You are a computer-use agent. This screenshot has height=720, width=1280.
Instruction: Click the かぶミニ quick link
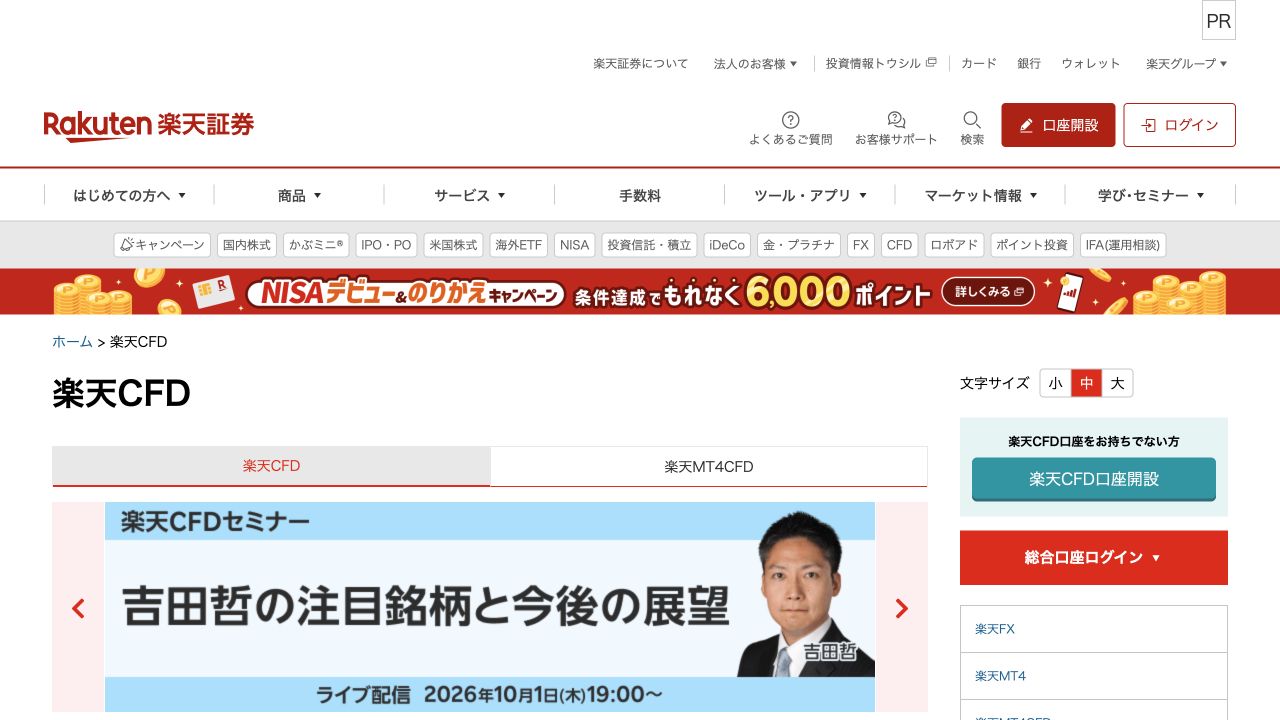(x=316, y=245)
